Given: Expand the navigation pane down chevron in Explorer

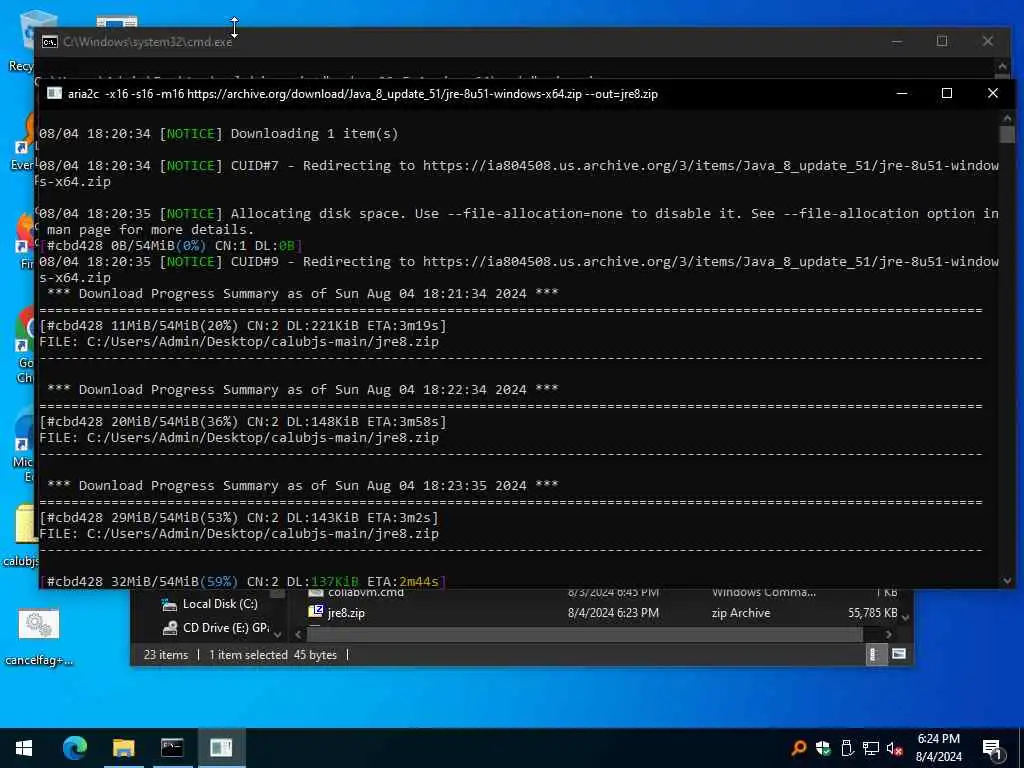Looking at the screenshot, I should point(278,634).
